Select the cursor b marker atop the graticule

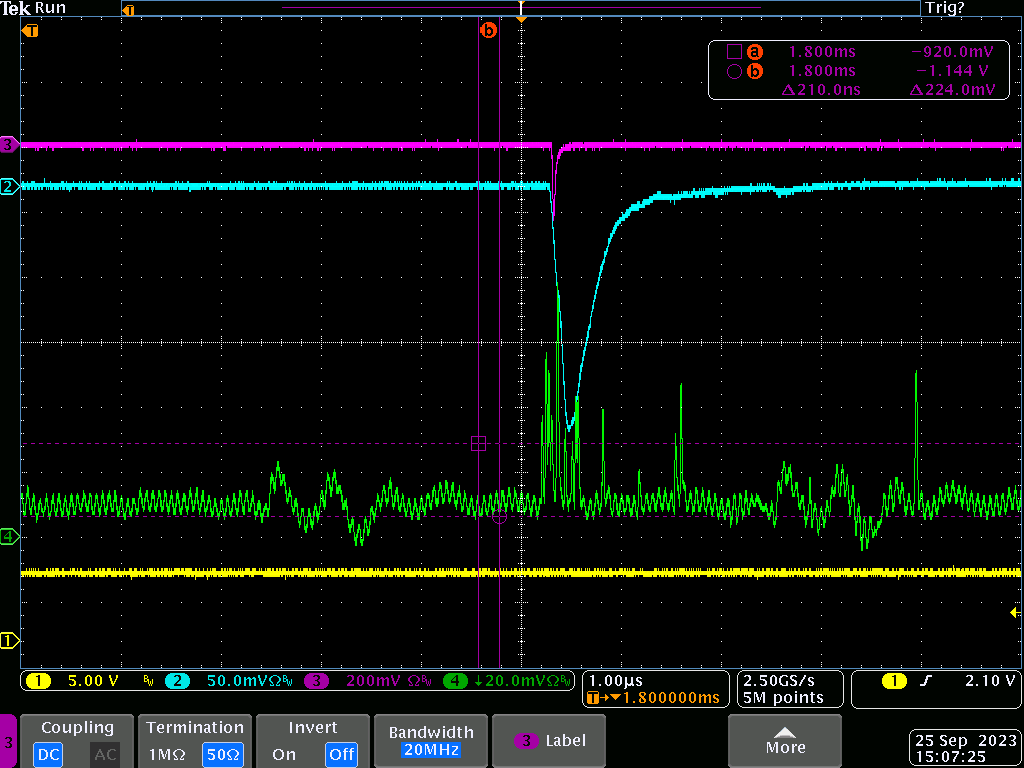click(488, 31)
